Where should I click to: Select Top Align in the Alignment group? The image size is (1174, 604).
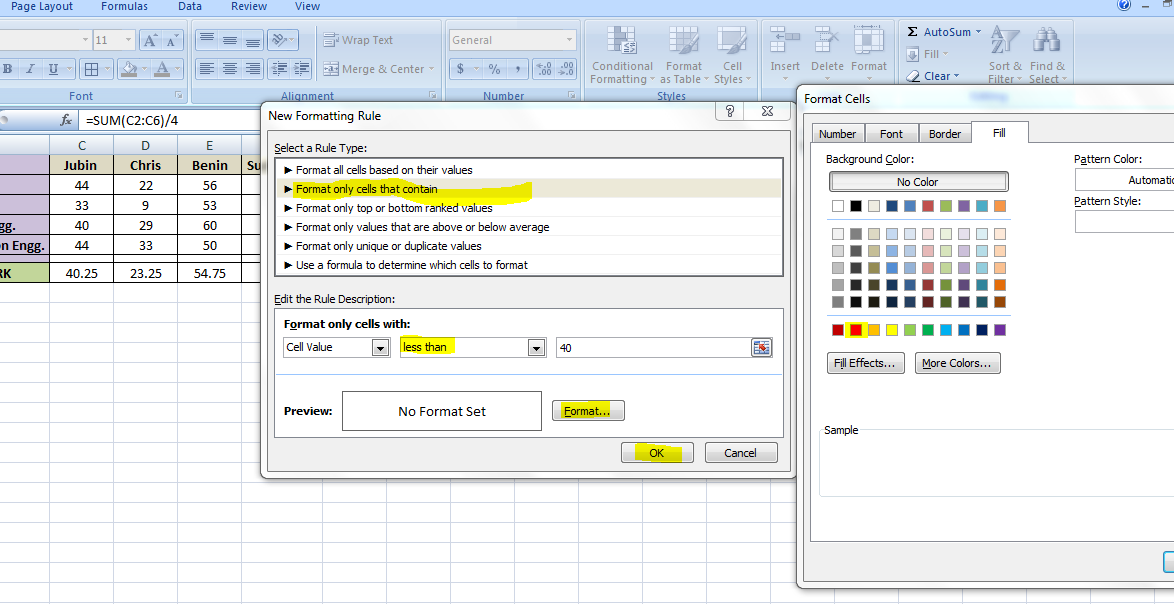[207, 40]
